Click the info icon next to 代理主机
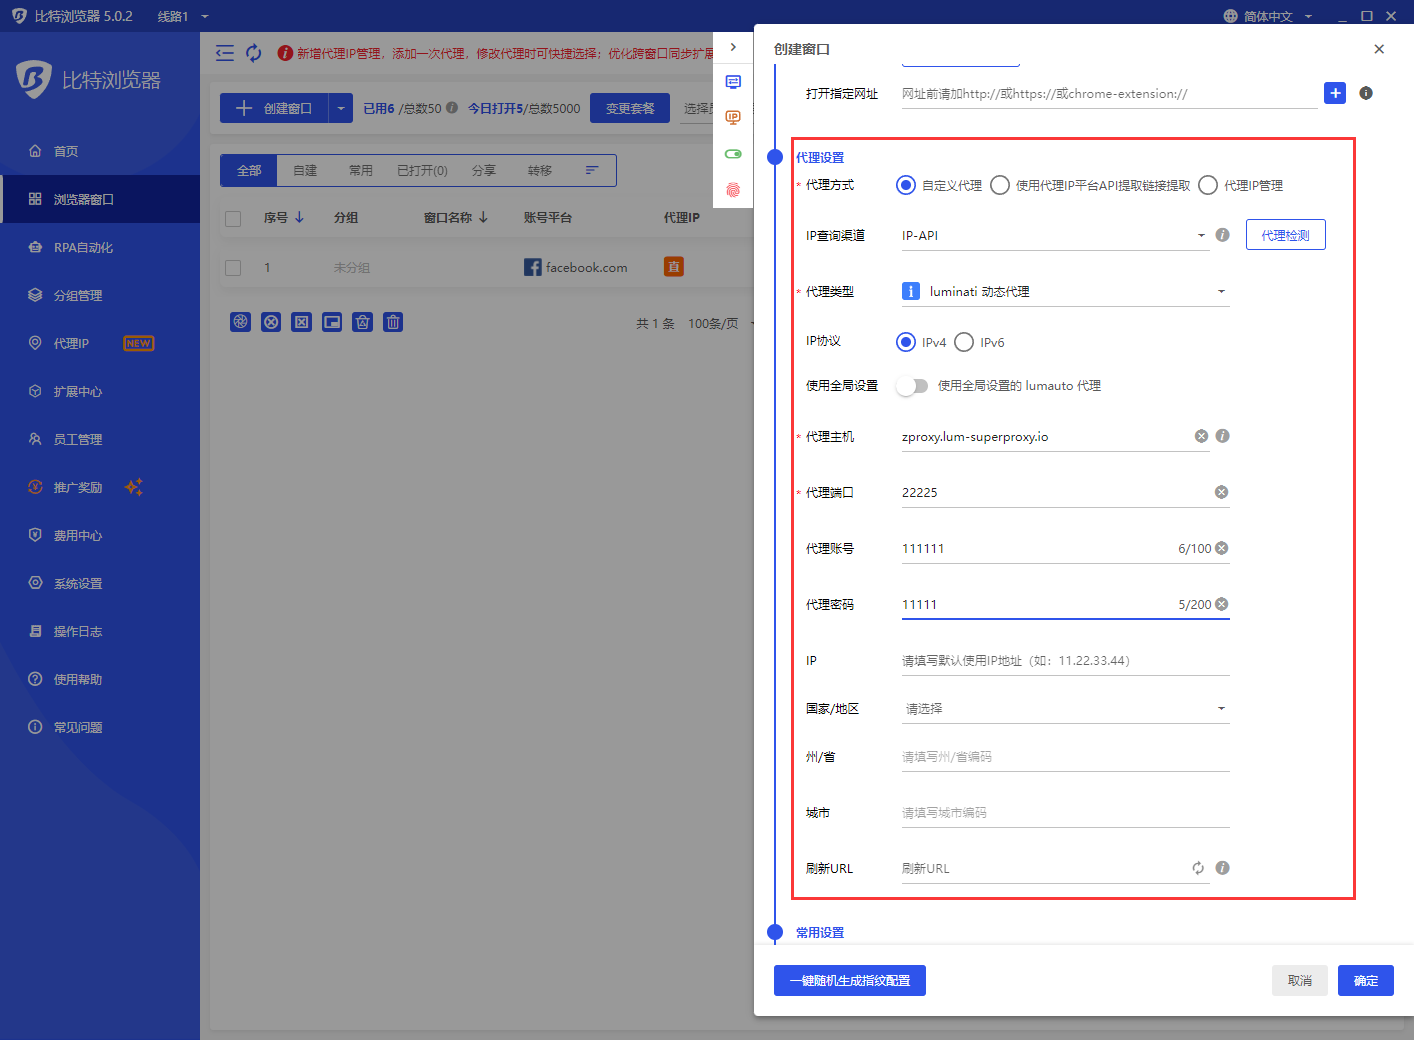 coord(1222,436)
